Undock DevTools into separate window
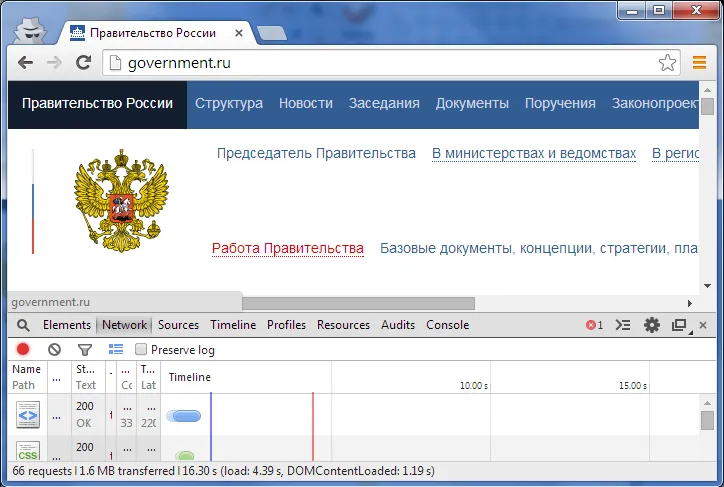 [x=679, y=325]
